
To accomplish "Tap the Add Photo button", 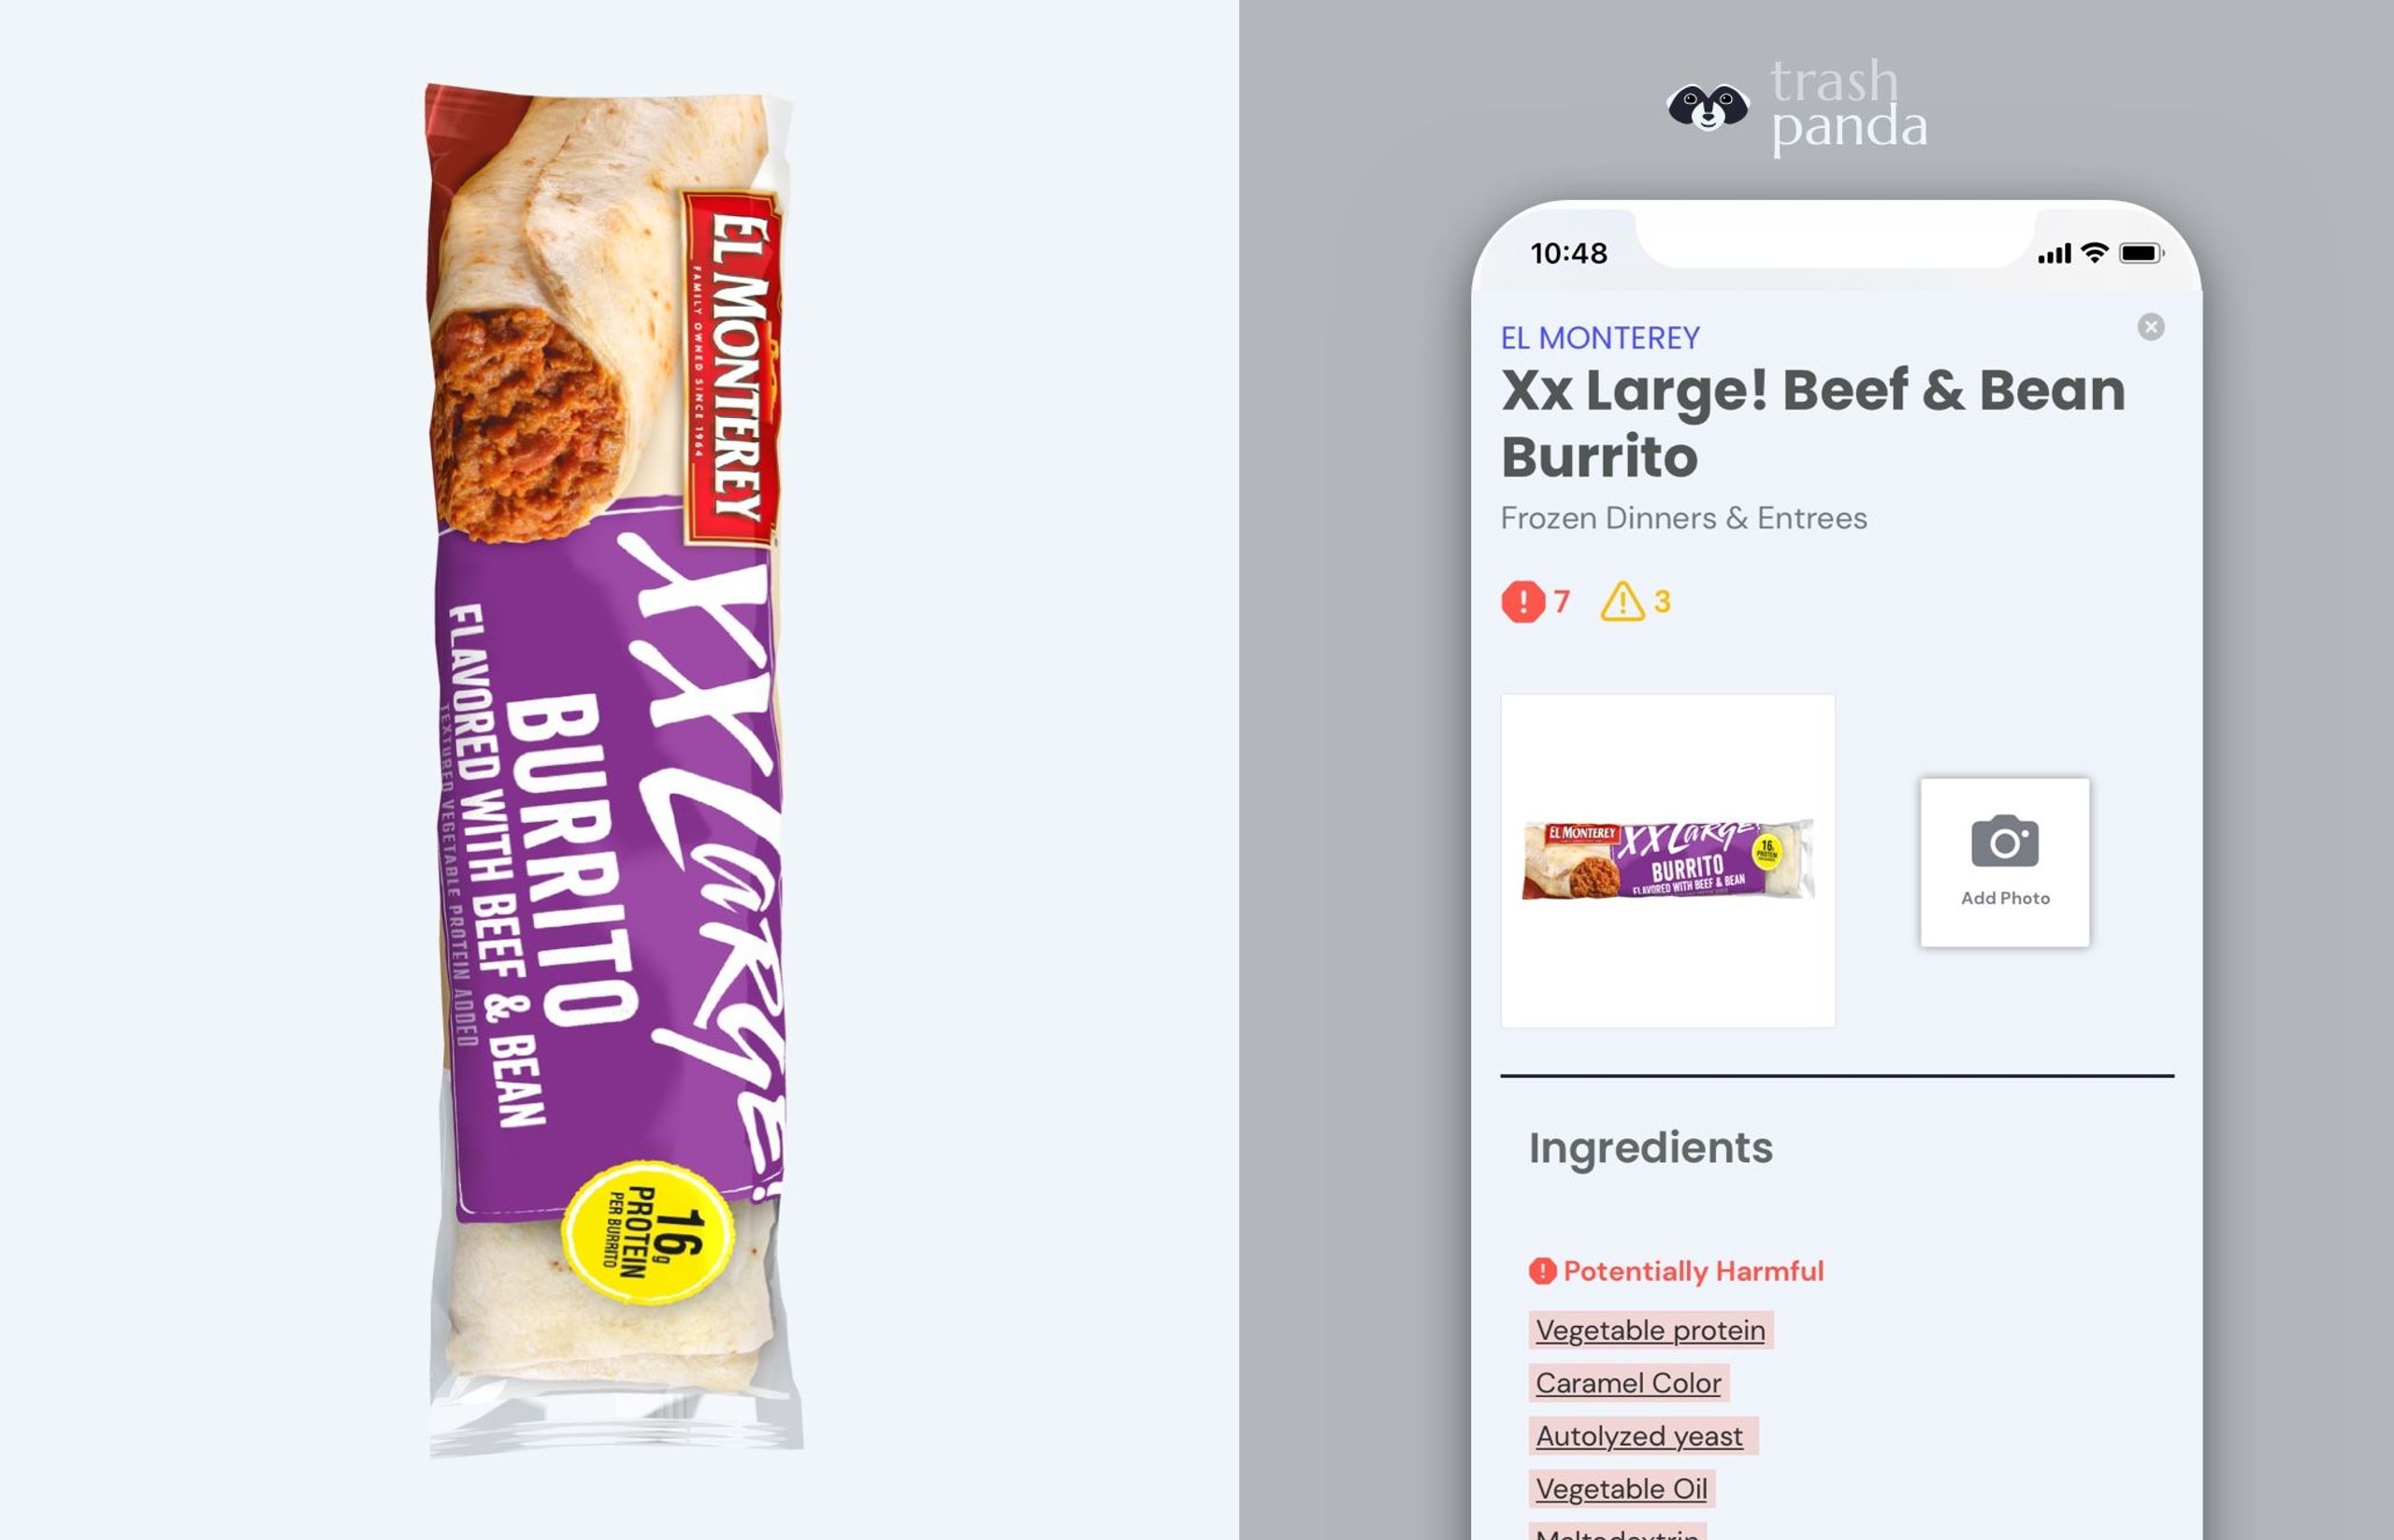I will (2004, 863).
